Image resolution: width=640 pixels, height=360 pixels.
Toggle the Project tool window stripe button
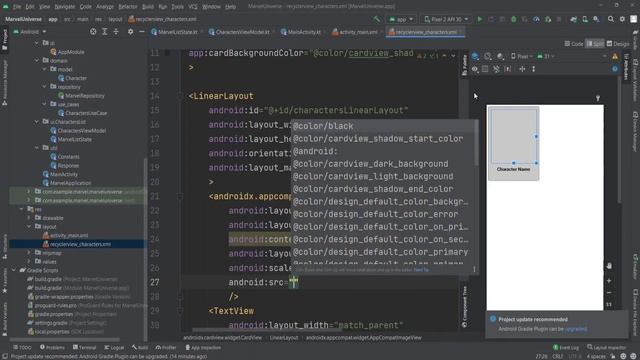[4, 40]
